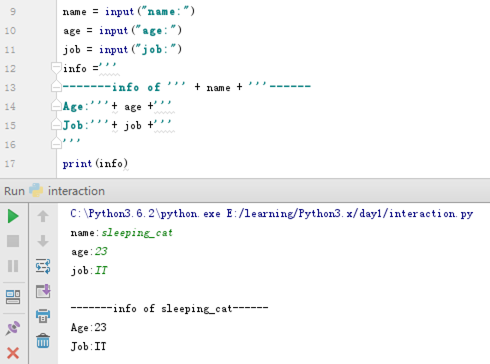The width and height of the screenshot is (490, 364).
Task: Click the green Rerun button
Action: pos(13,216)
